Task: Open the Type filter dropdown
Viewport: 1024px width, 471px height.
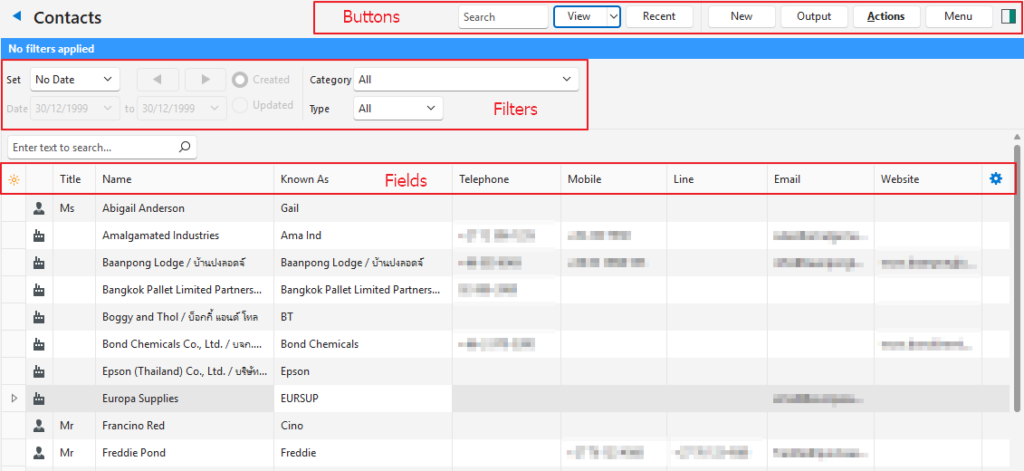Action: coord(398,108)
